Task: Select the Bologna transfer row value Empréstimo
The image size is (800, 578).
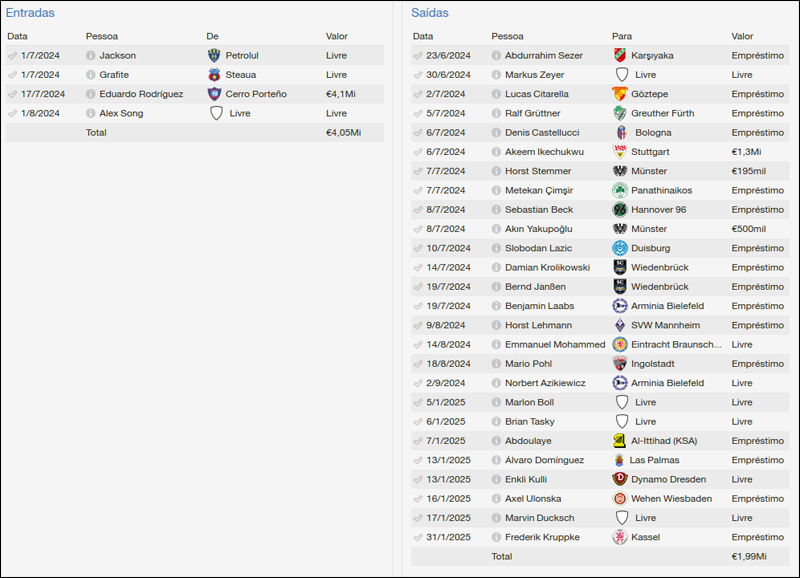Action: pyautogui.click(x=757, y=133)
